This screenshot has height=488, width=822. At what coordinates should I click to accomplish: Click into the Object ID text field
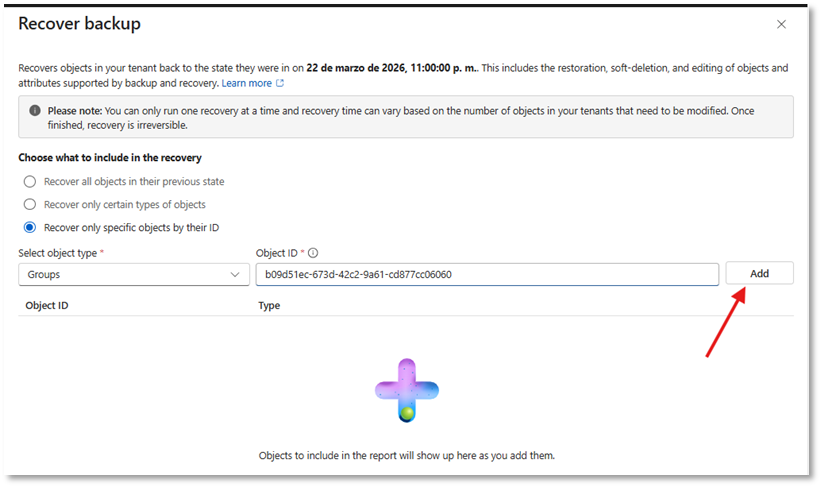pos(487,274)
